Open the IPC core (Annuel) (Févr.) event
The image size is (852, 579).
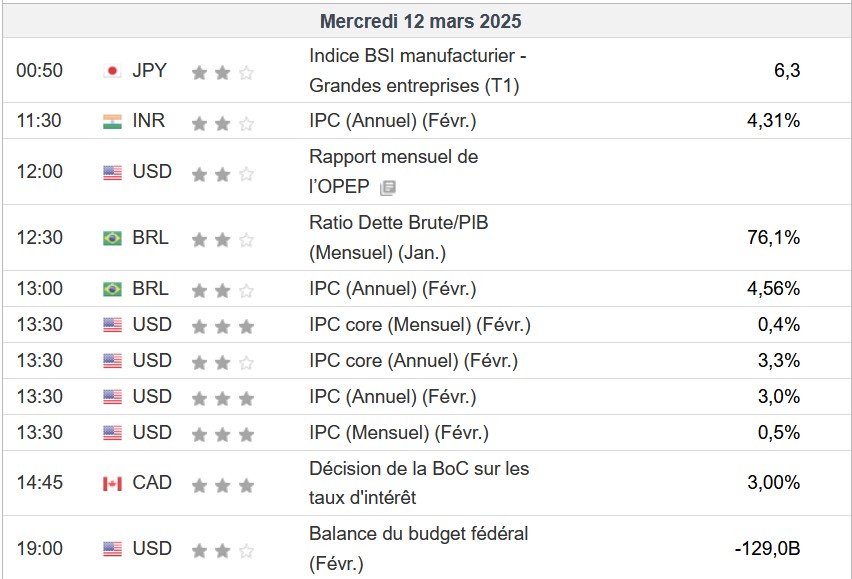point(413,361)
